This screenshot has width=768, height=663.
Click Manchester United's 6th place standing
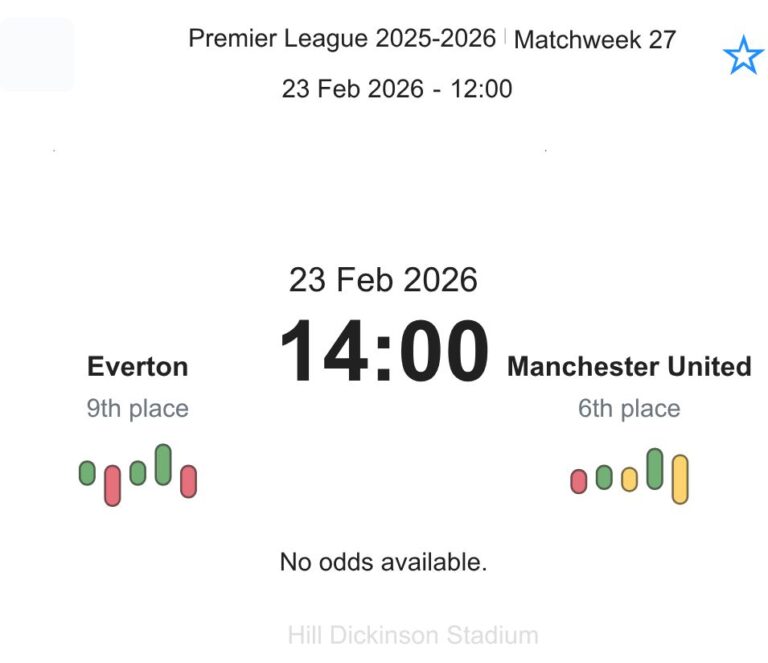pos(629,408)
